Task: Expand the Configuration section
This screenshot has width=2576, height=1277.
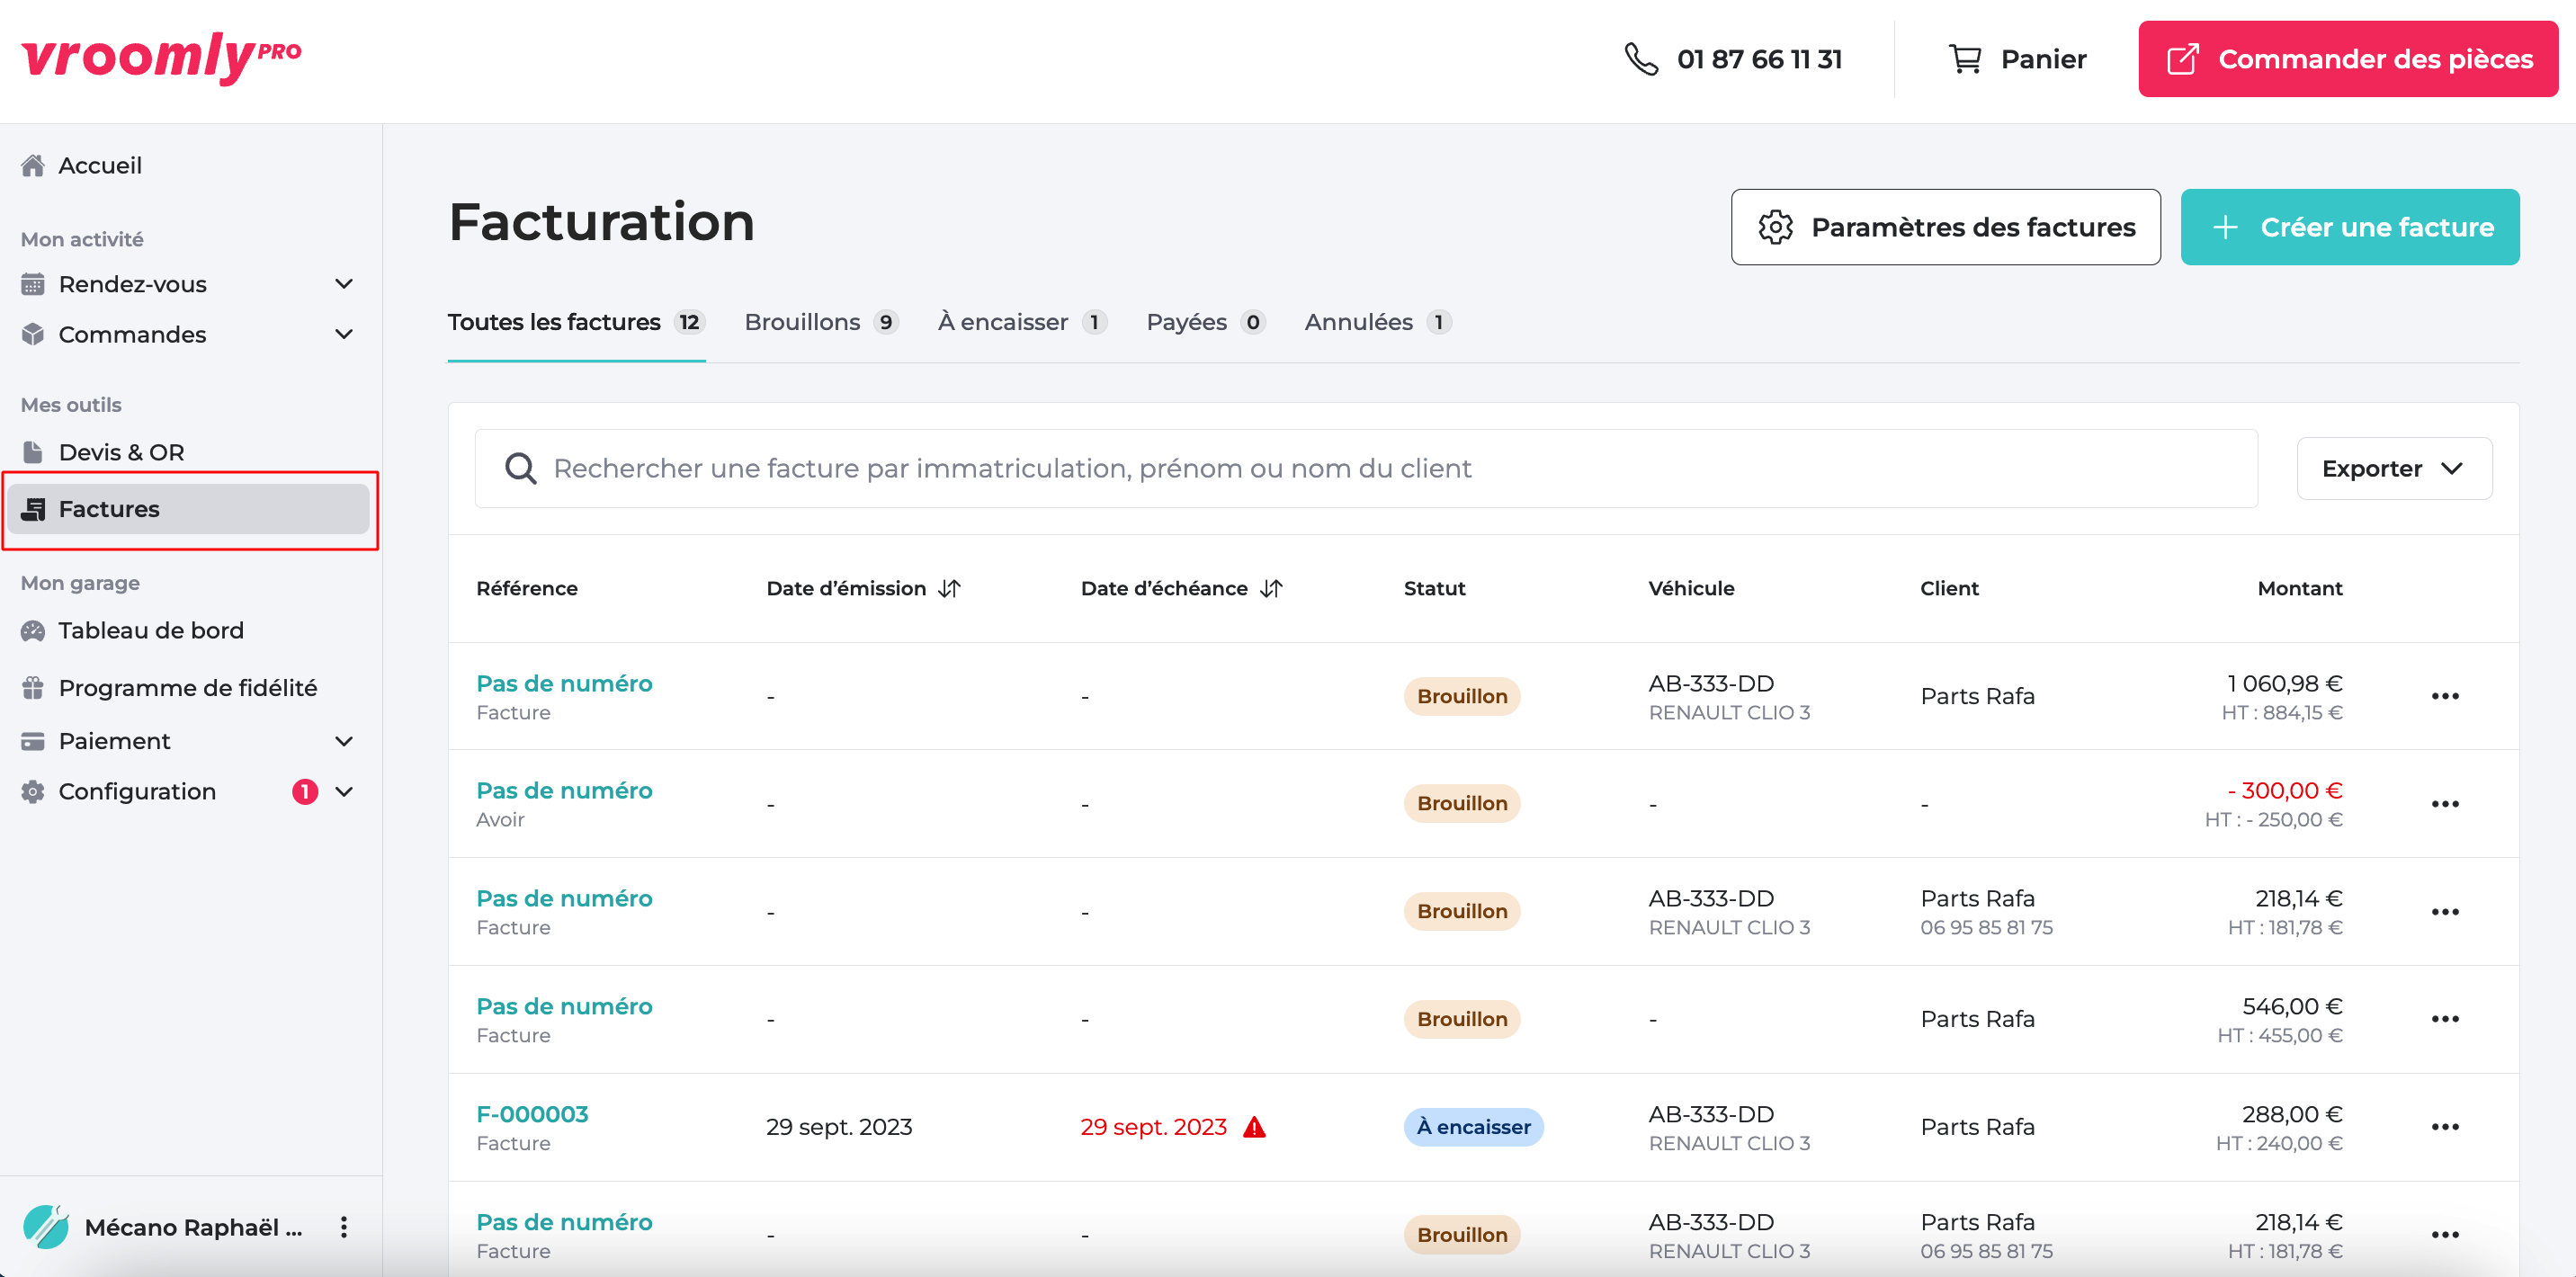Action: click(343, 792)
